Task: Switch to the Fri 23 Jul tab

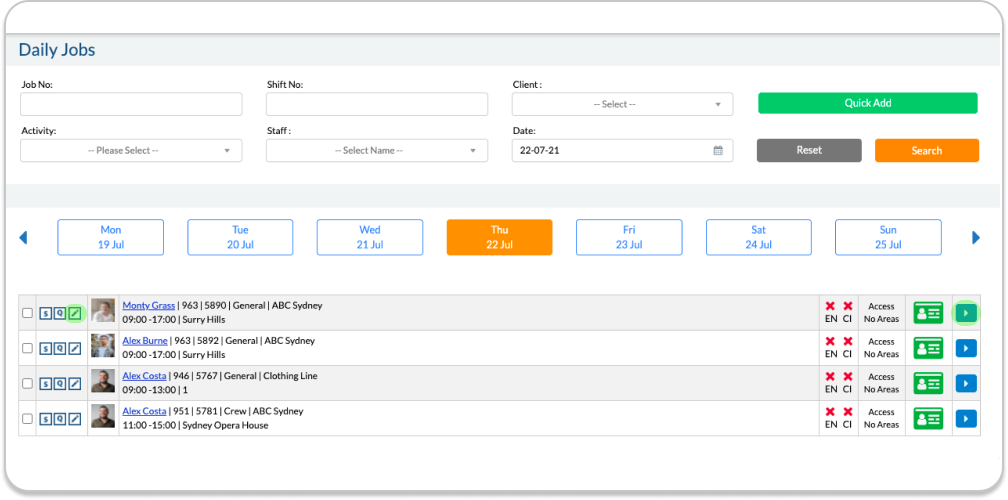Action: click(x=628, y=237)
